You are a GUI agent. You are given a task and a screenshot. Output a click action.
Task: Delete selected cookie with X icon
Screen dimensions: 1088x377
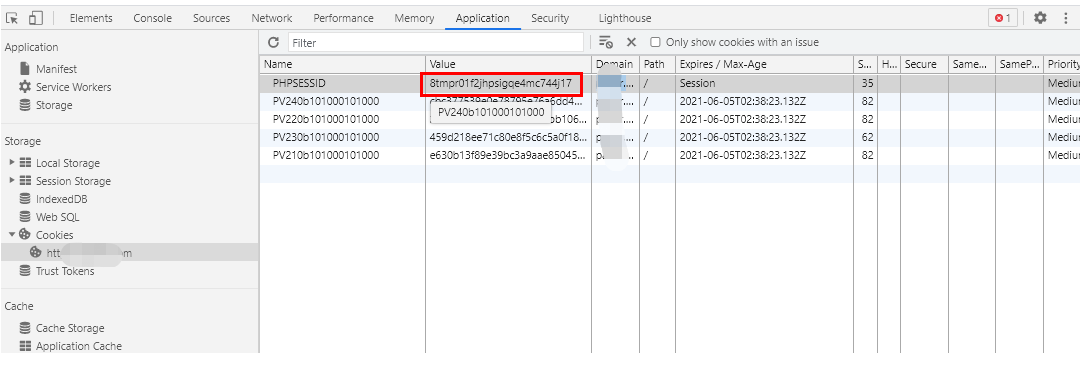point(631,42)
